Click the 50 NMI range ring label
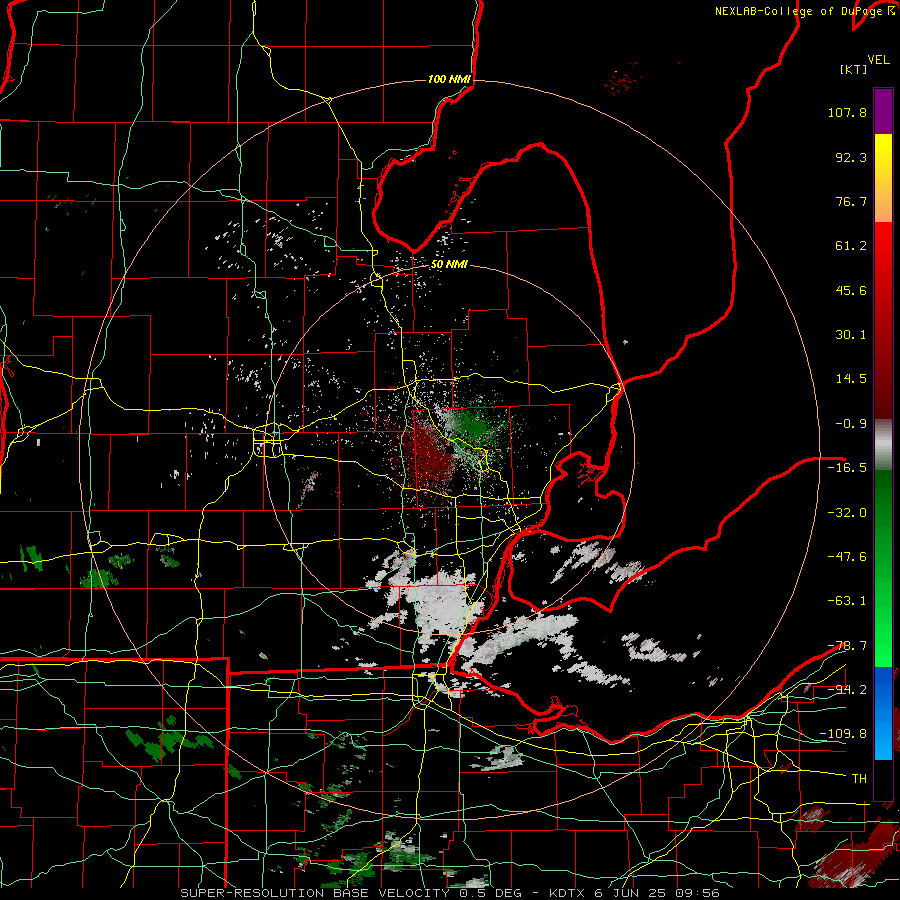 (449, 265)
